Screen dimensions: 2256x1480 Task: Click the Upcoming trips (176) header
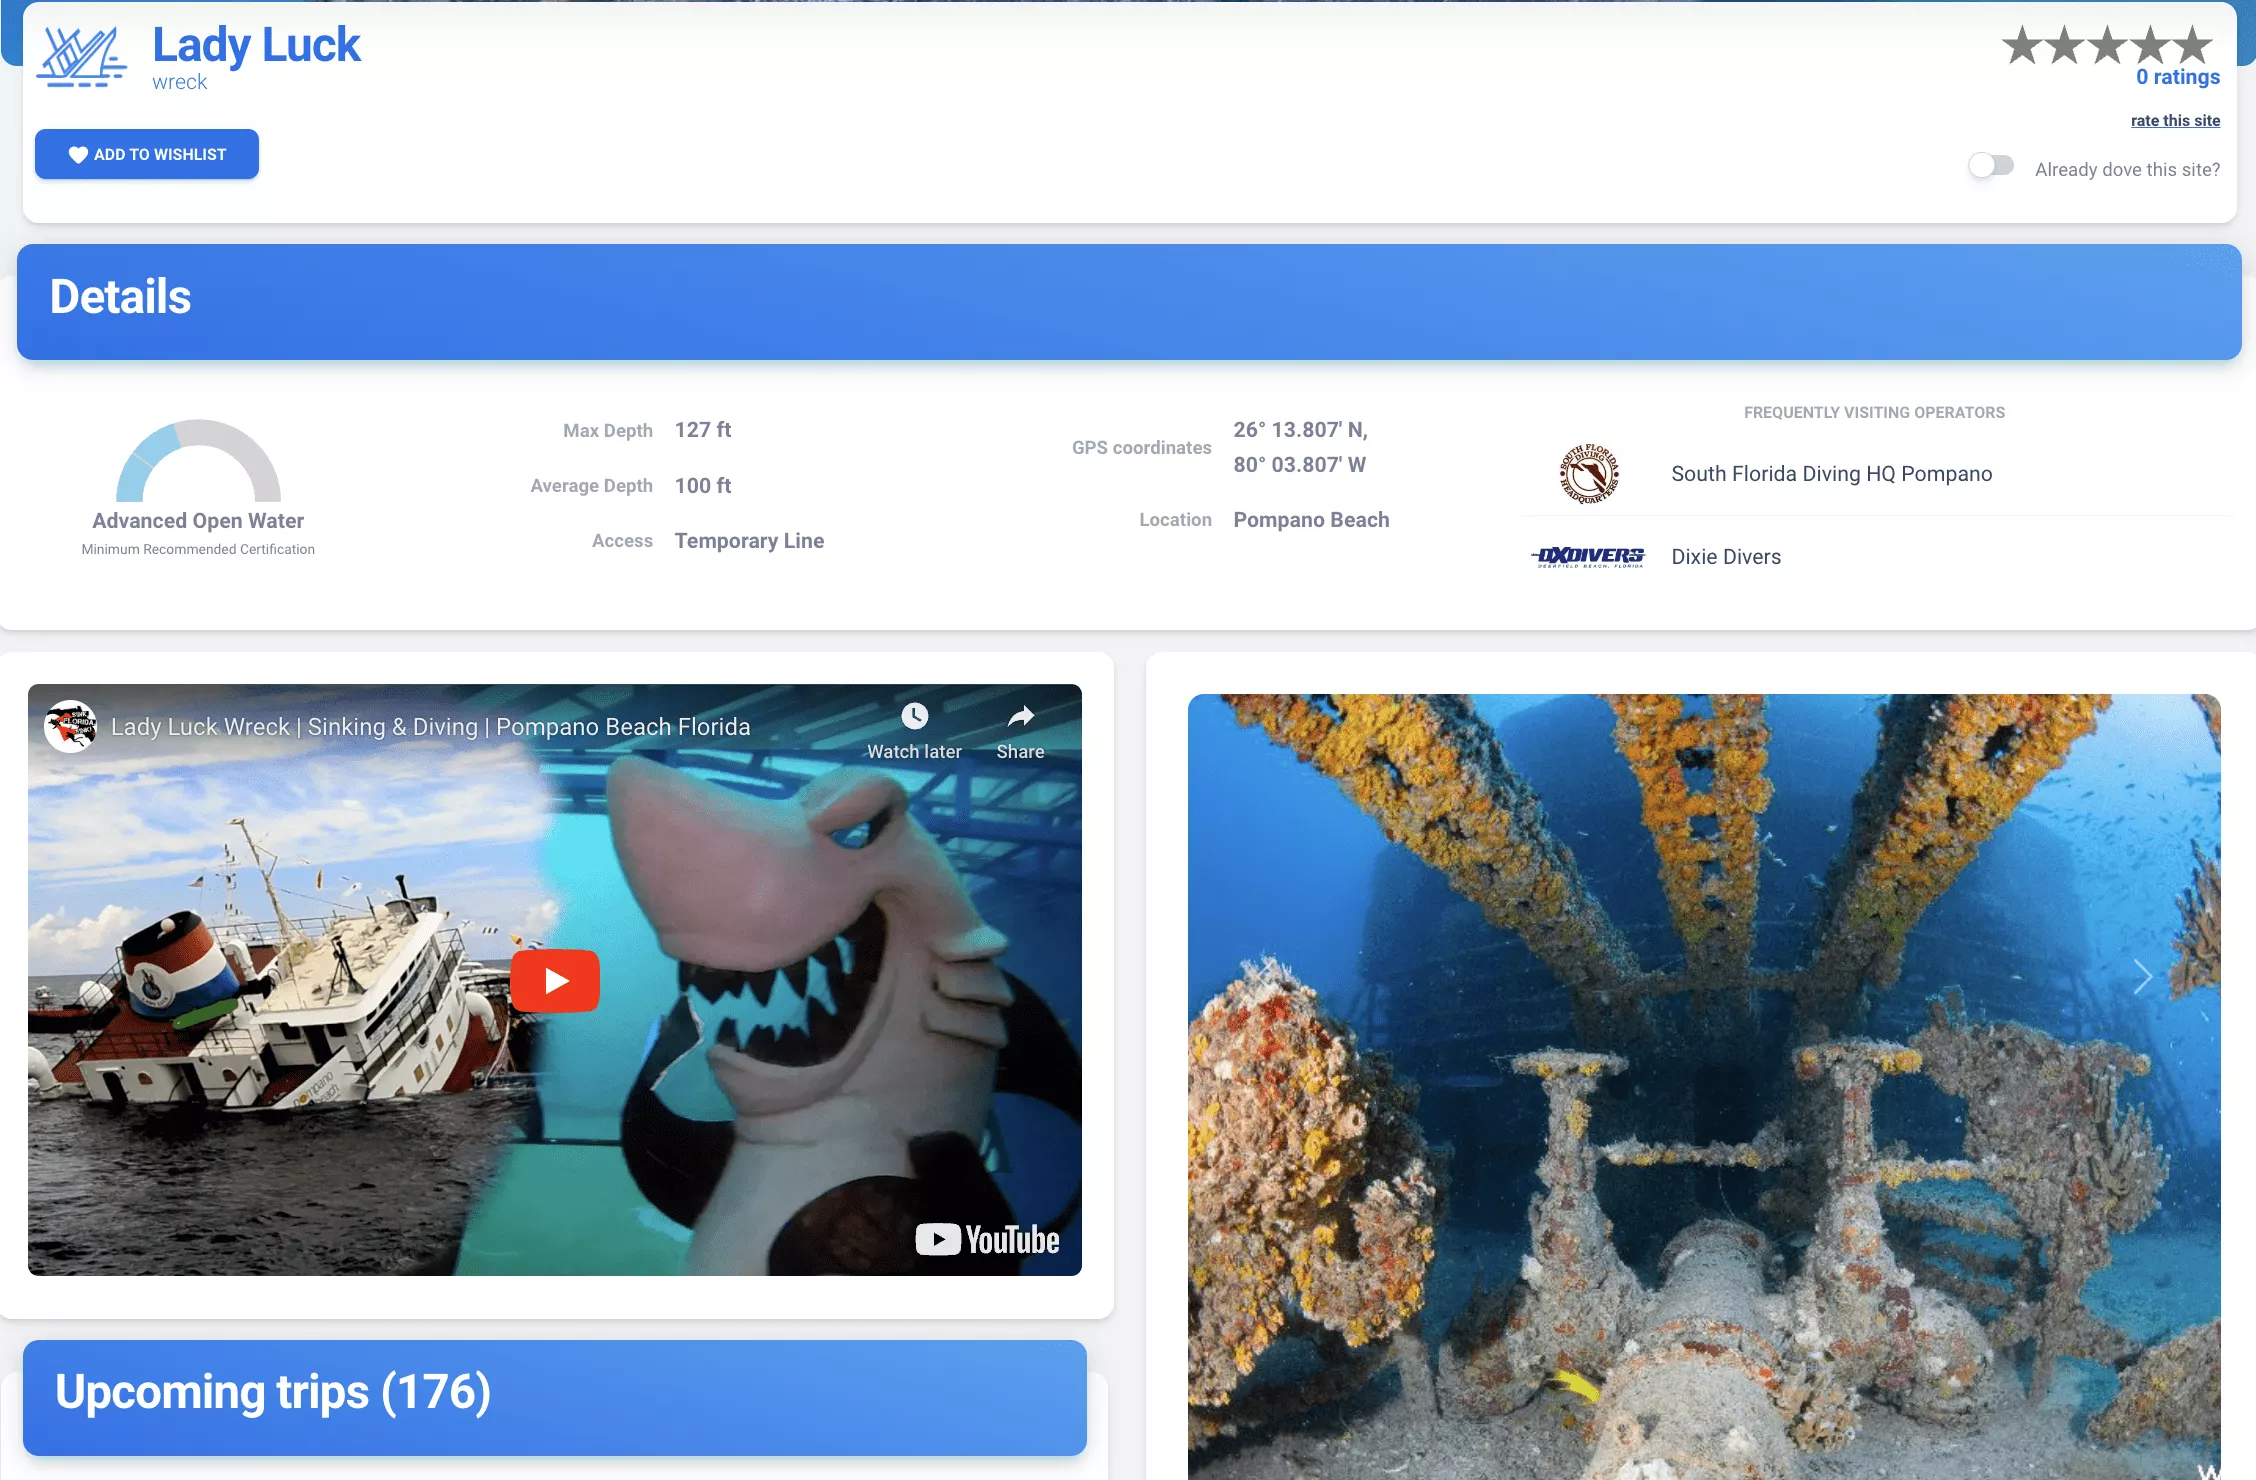coord(555,1397)
